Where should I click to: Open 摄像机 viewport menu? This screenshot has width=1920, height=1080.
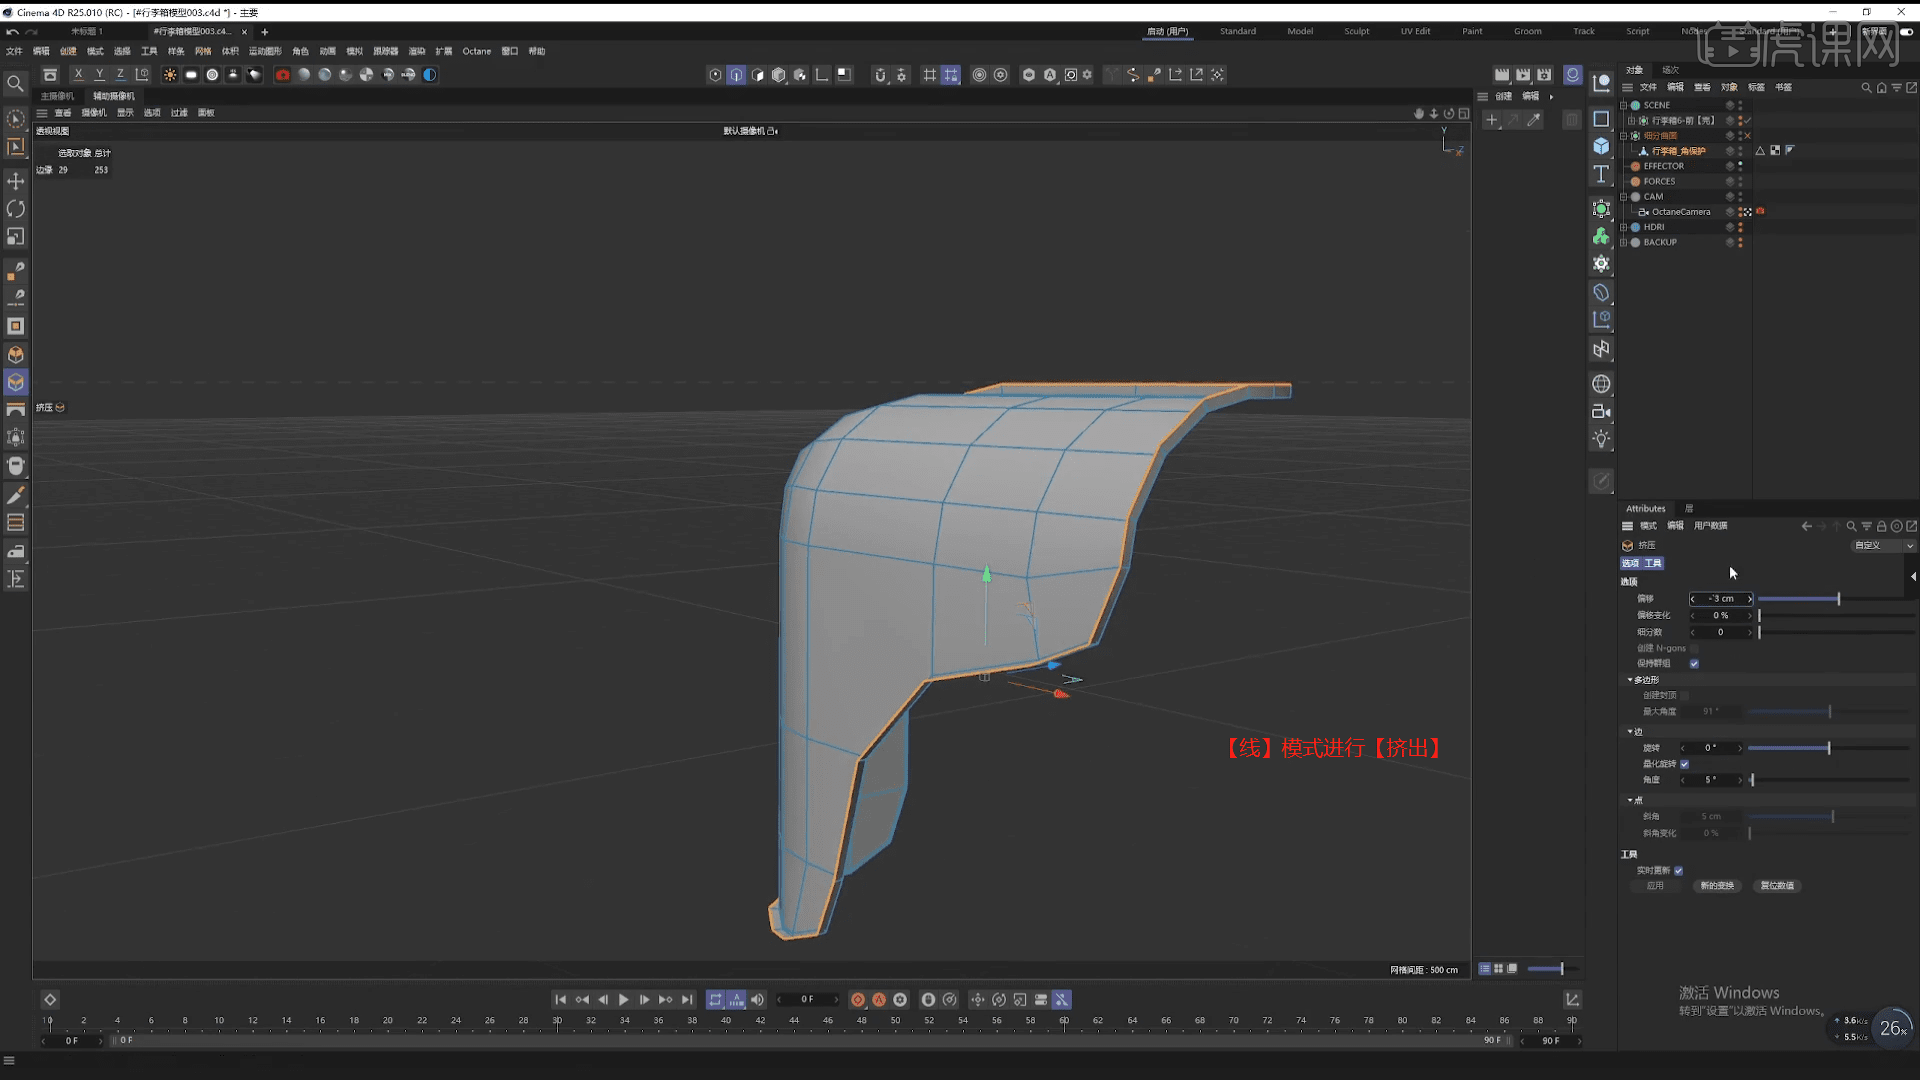pyautogui.click(x=94, y=113)
